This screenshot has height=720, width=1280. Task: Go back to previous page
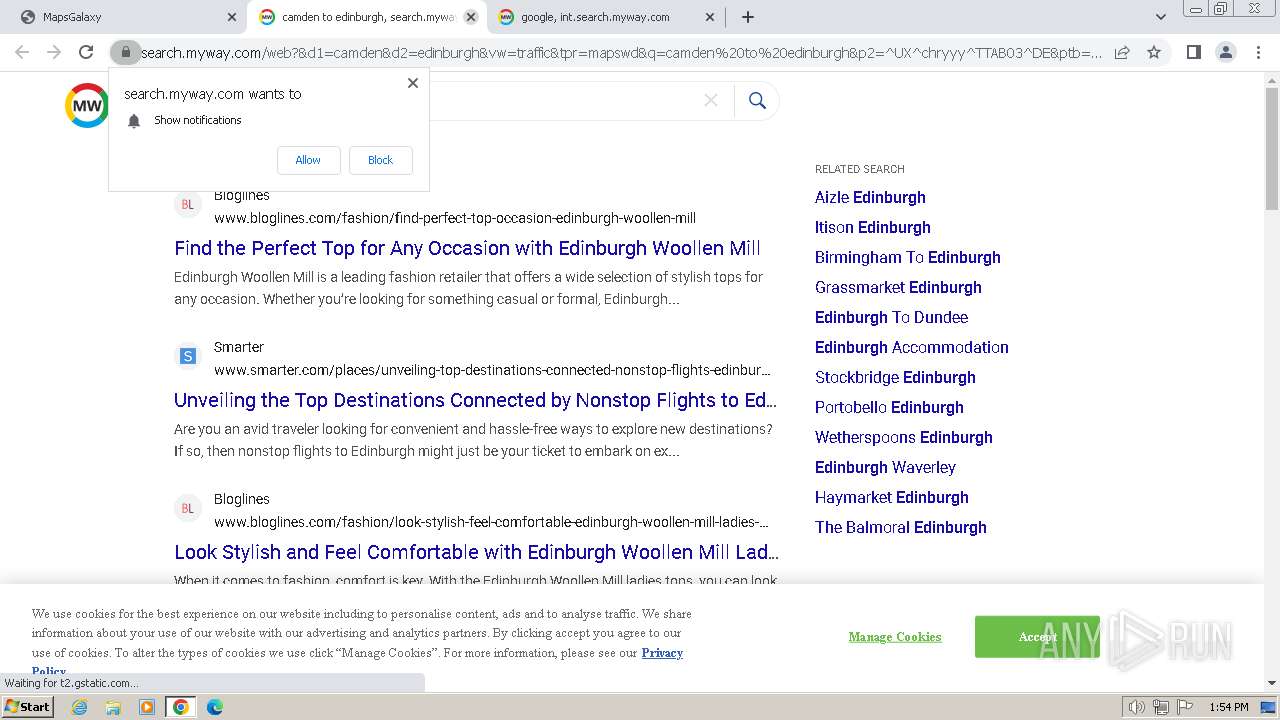click(22, 52)
